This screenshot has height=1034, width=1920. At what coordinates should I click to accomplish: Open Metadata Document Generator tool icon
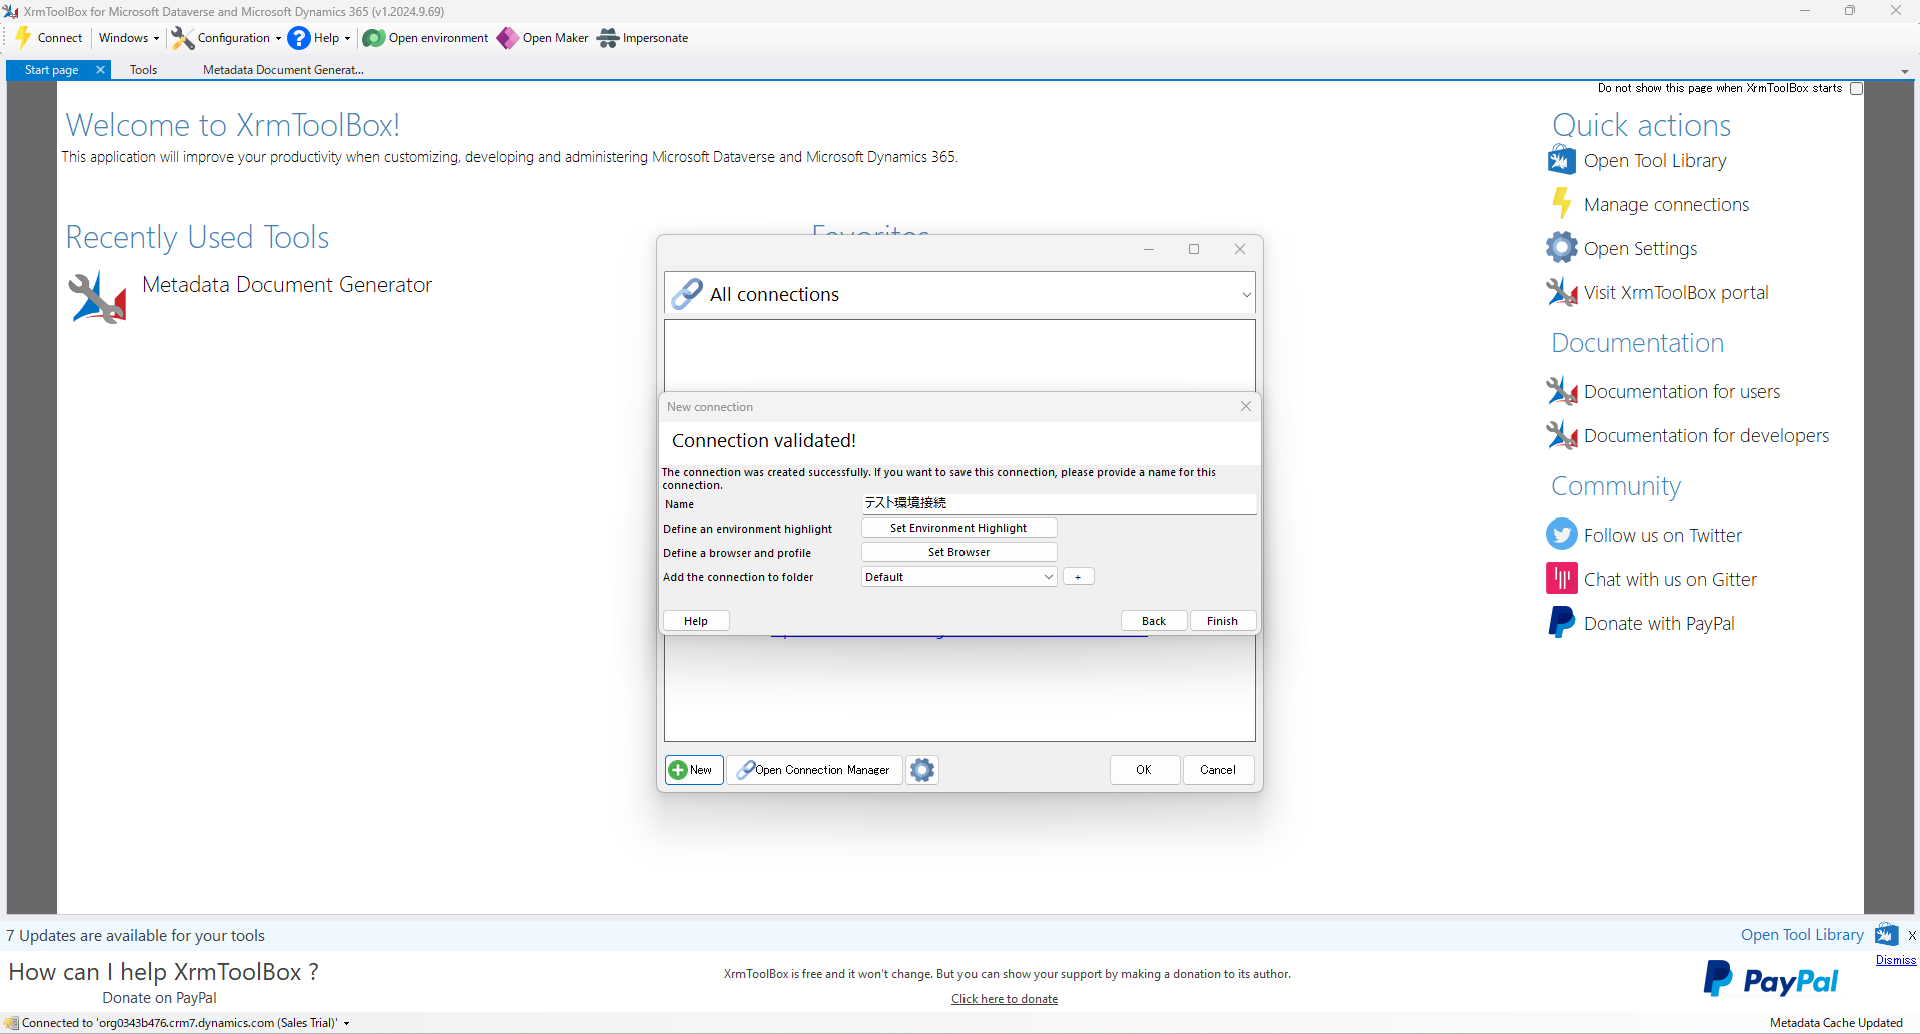point(98,297)
